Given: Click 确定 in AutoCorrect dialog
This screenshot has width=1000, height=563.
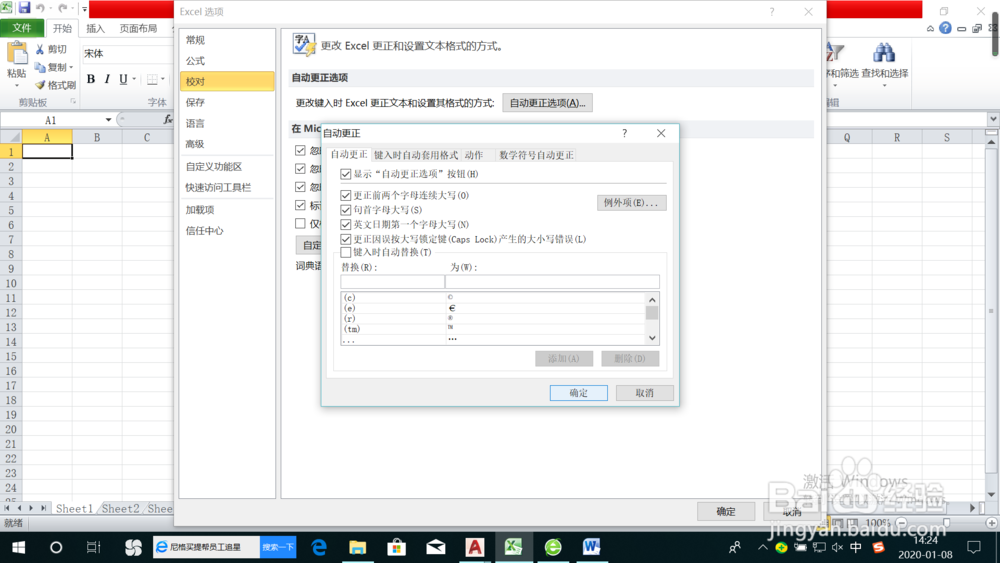Looking at the screenshot, I should point(578,393).
